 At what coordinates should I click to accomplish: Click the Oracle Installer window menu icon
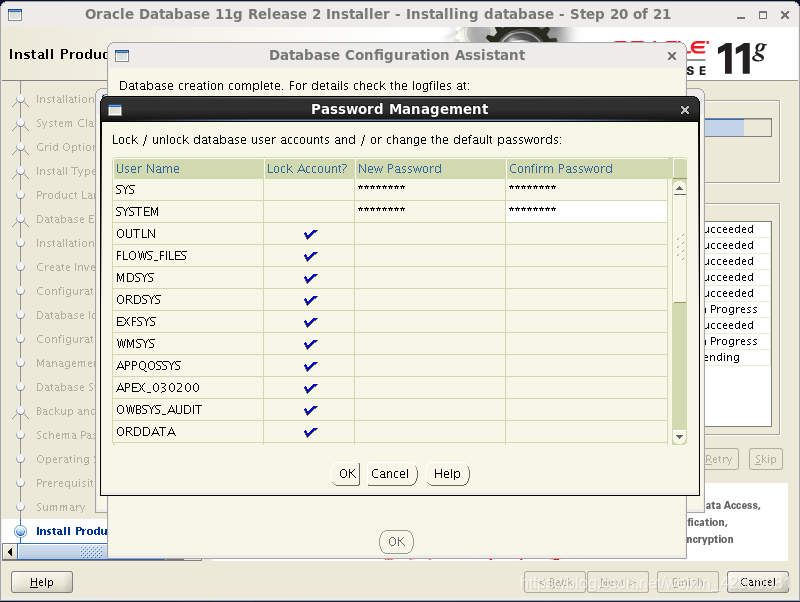click(x=15, y=14)
